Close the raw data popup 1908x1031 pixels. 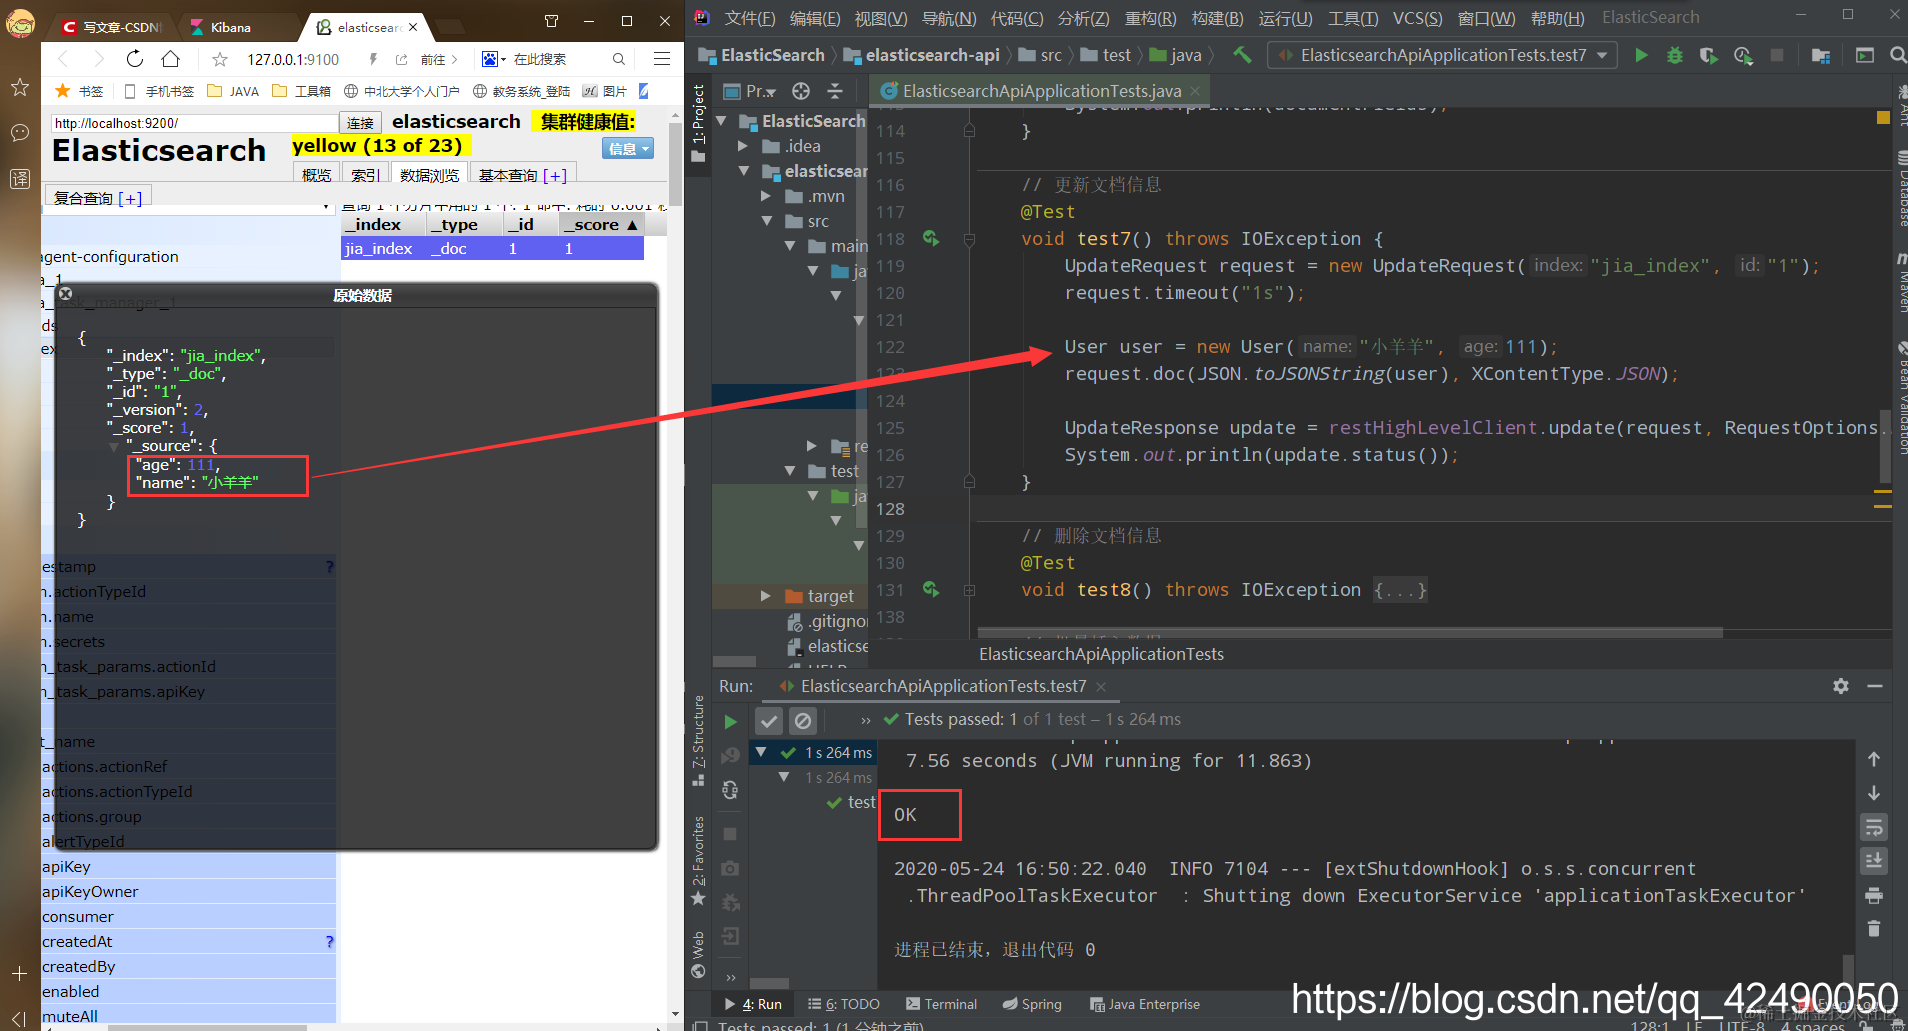[65, 294]
